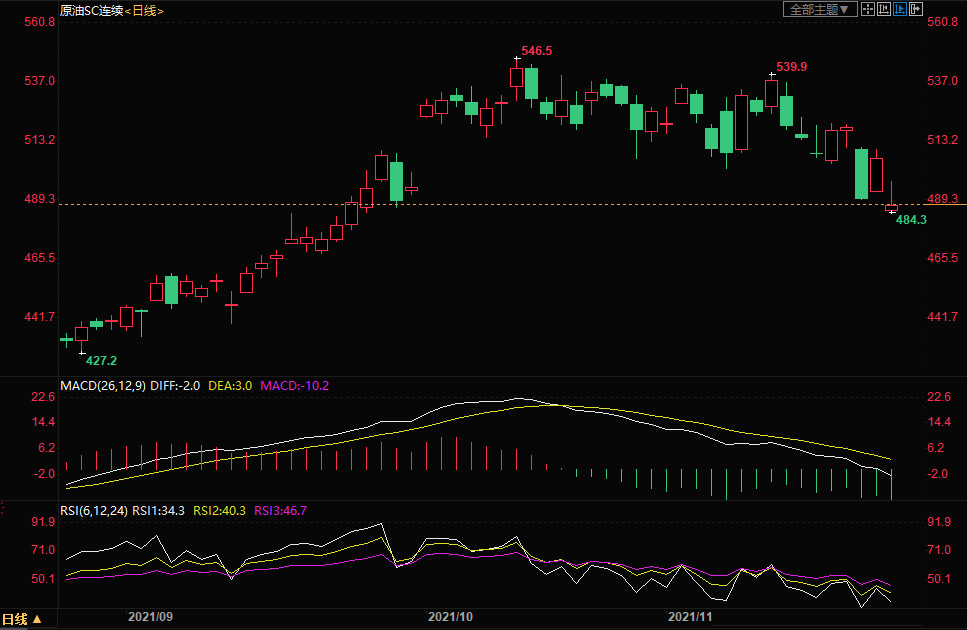Select the 546.5 high price marker
The image size is (967, 630).
tap(536, 50)
